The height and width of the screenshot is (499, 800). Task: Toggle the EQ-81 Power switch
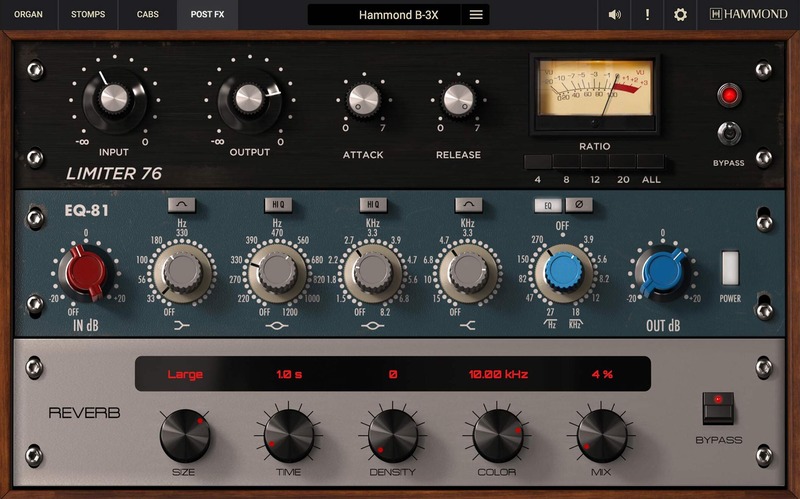pos(729,267)
